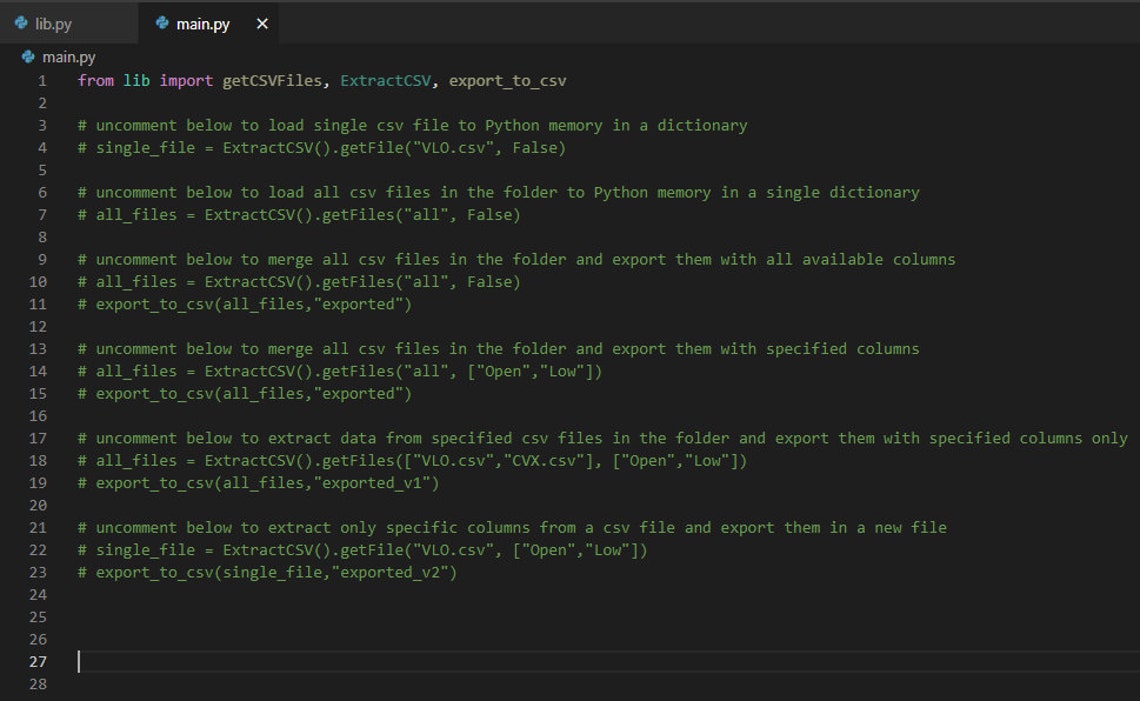Viewport: 1140px width, 701px height.
Task: Click the comment about loading all csv files
Action: pyautogui.click(x=450, y=192)
